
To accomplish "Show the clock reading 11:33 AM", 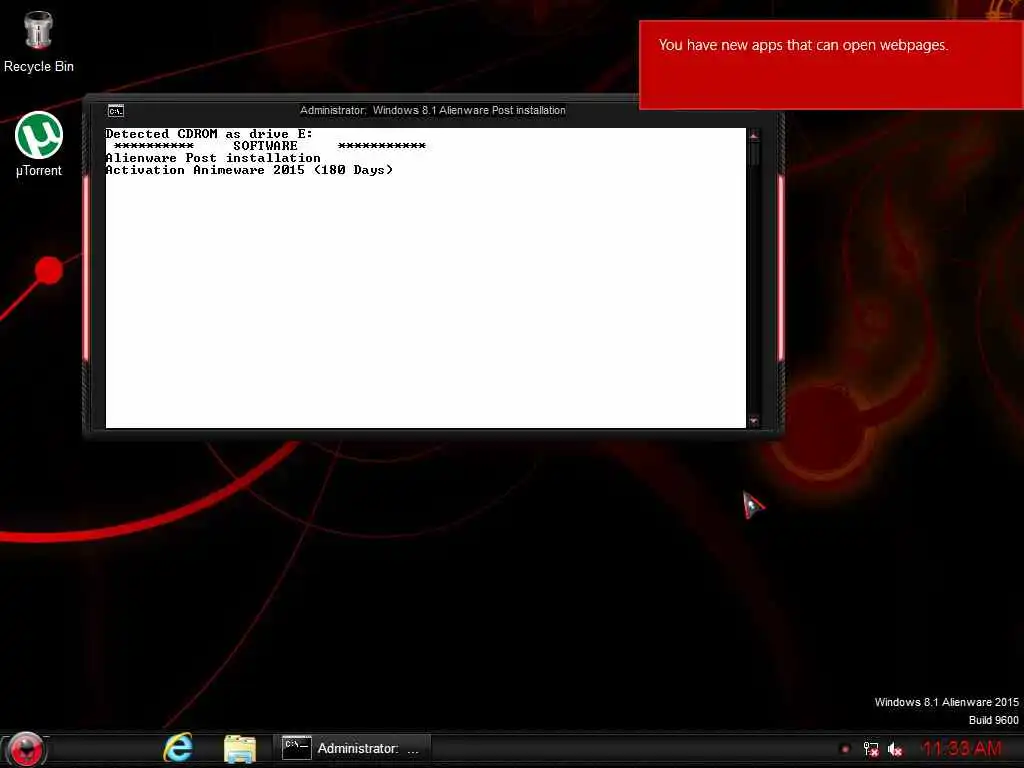I will pos(961,748).
